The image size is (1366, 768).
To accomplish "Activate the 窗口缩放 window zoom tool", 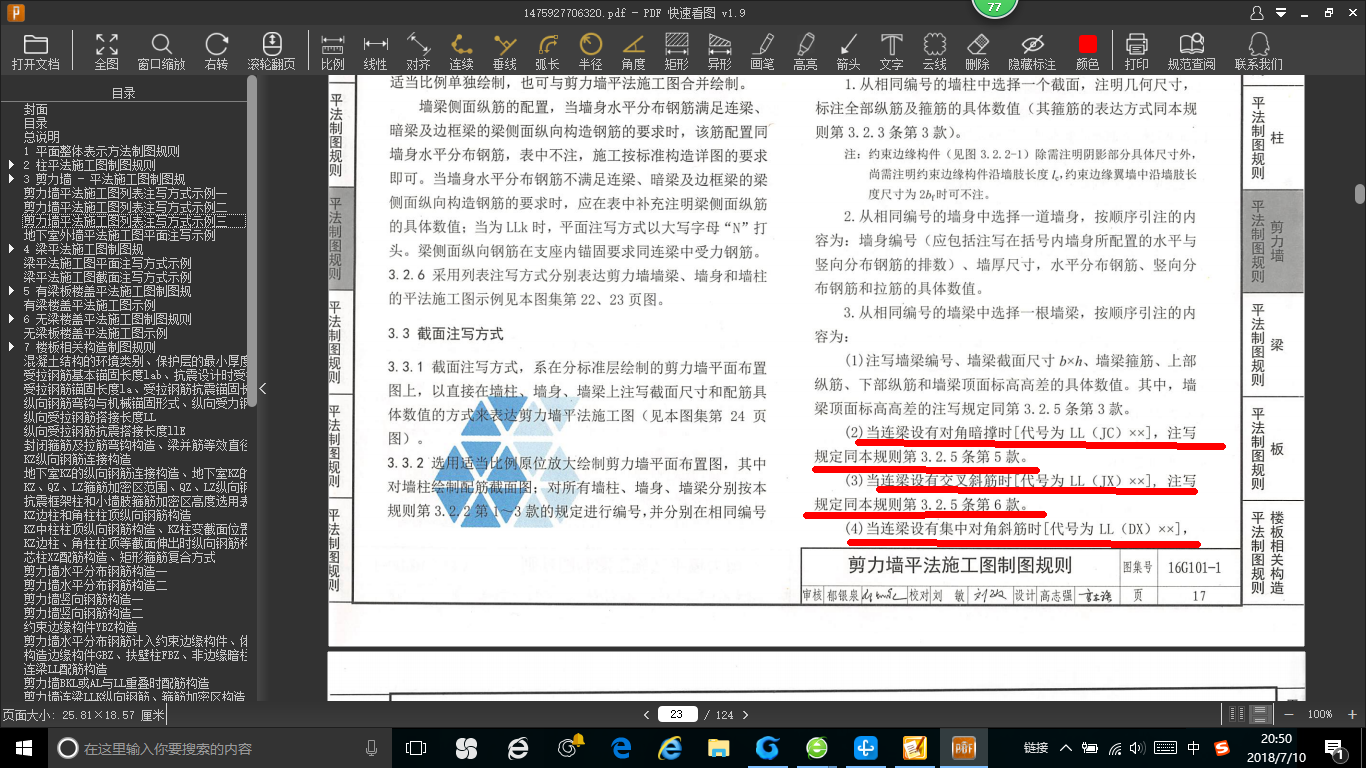I will click(161, 51).
